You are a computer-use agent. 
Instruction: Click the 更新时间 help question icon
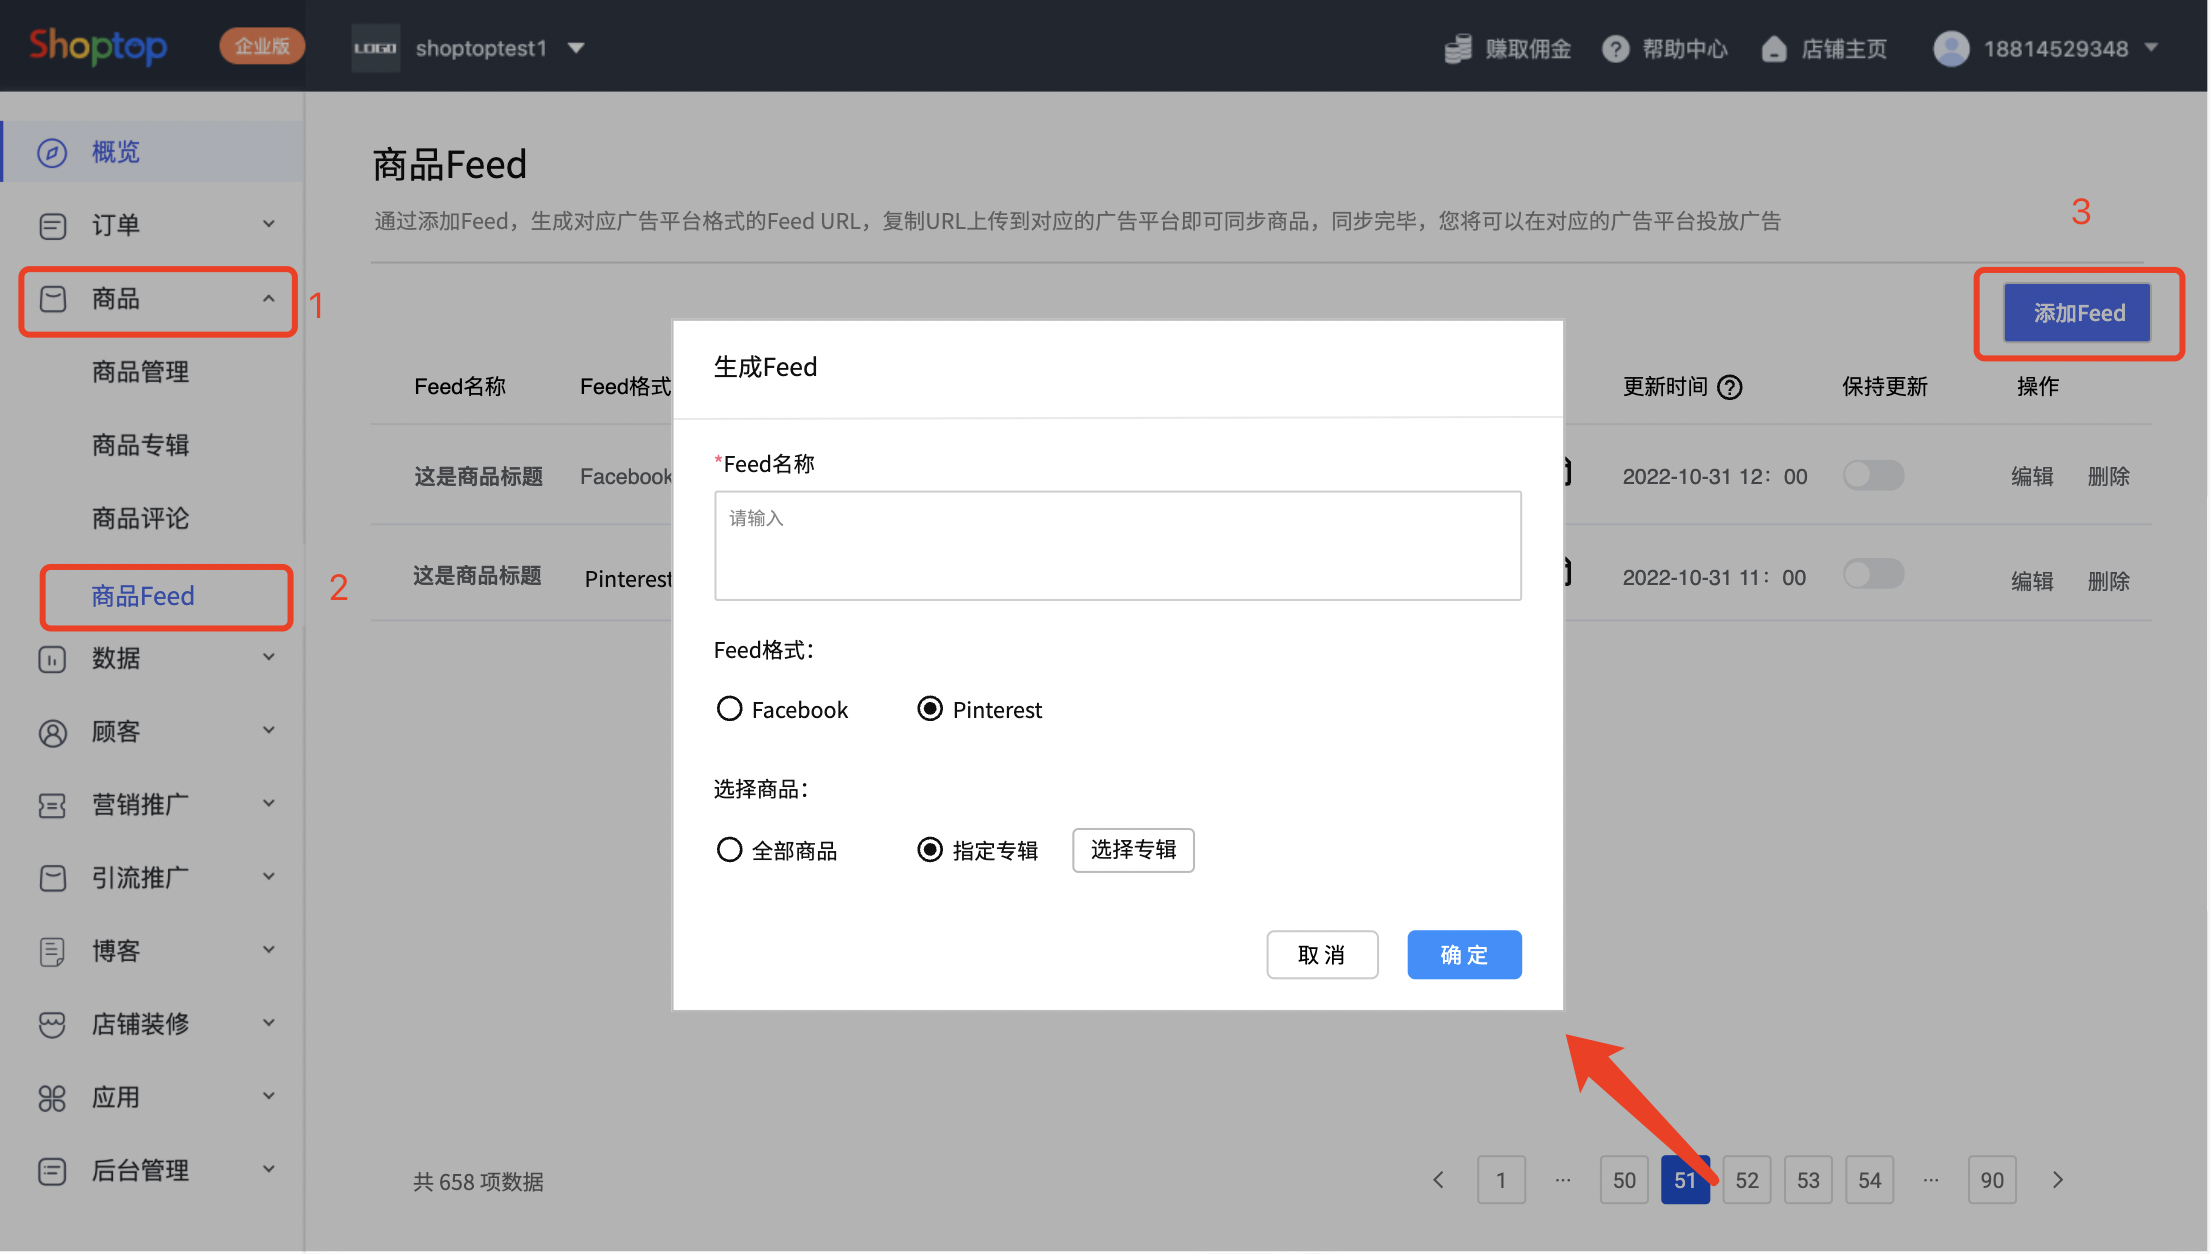click(x=1730, y=387)
